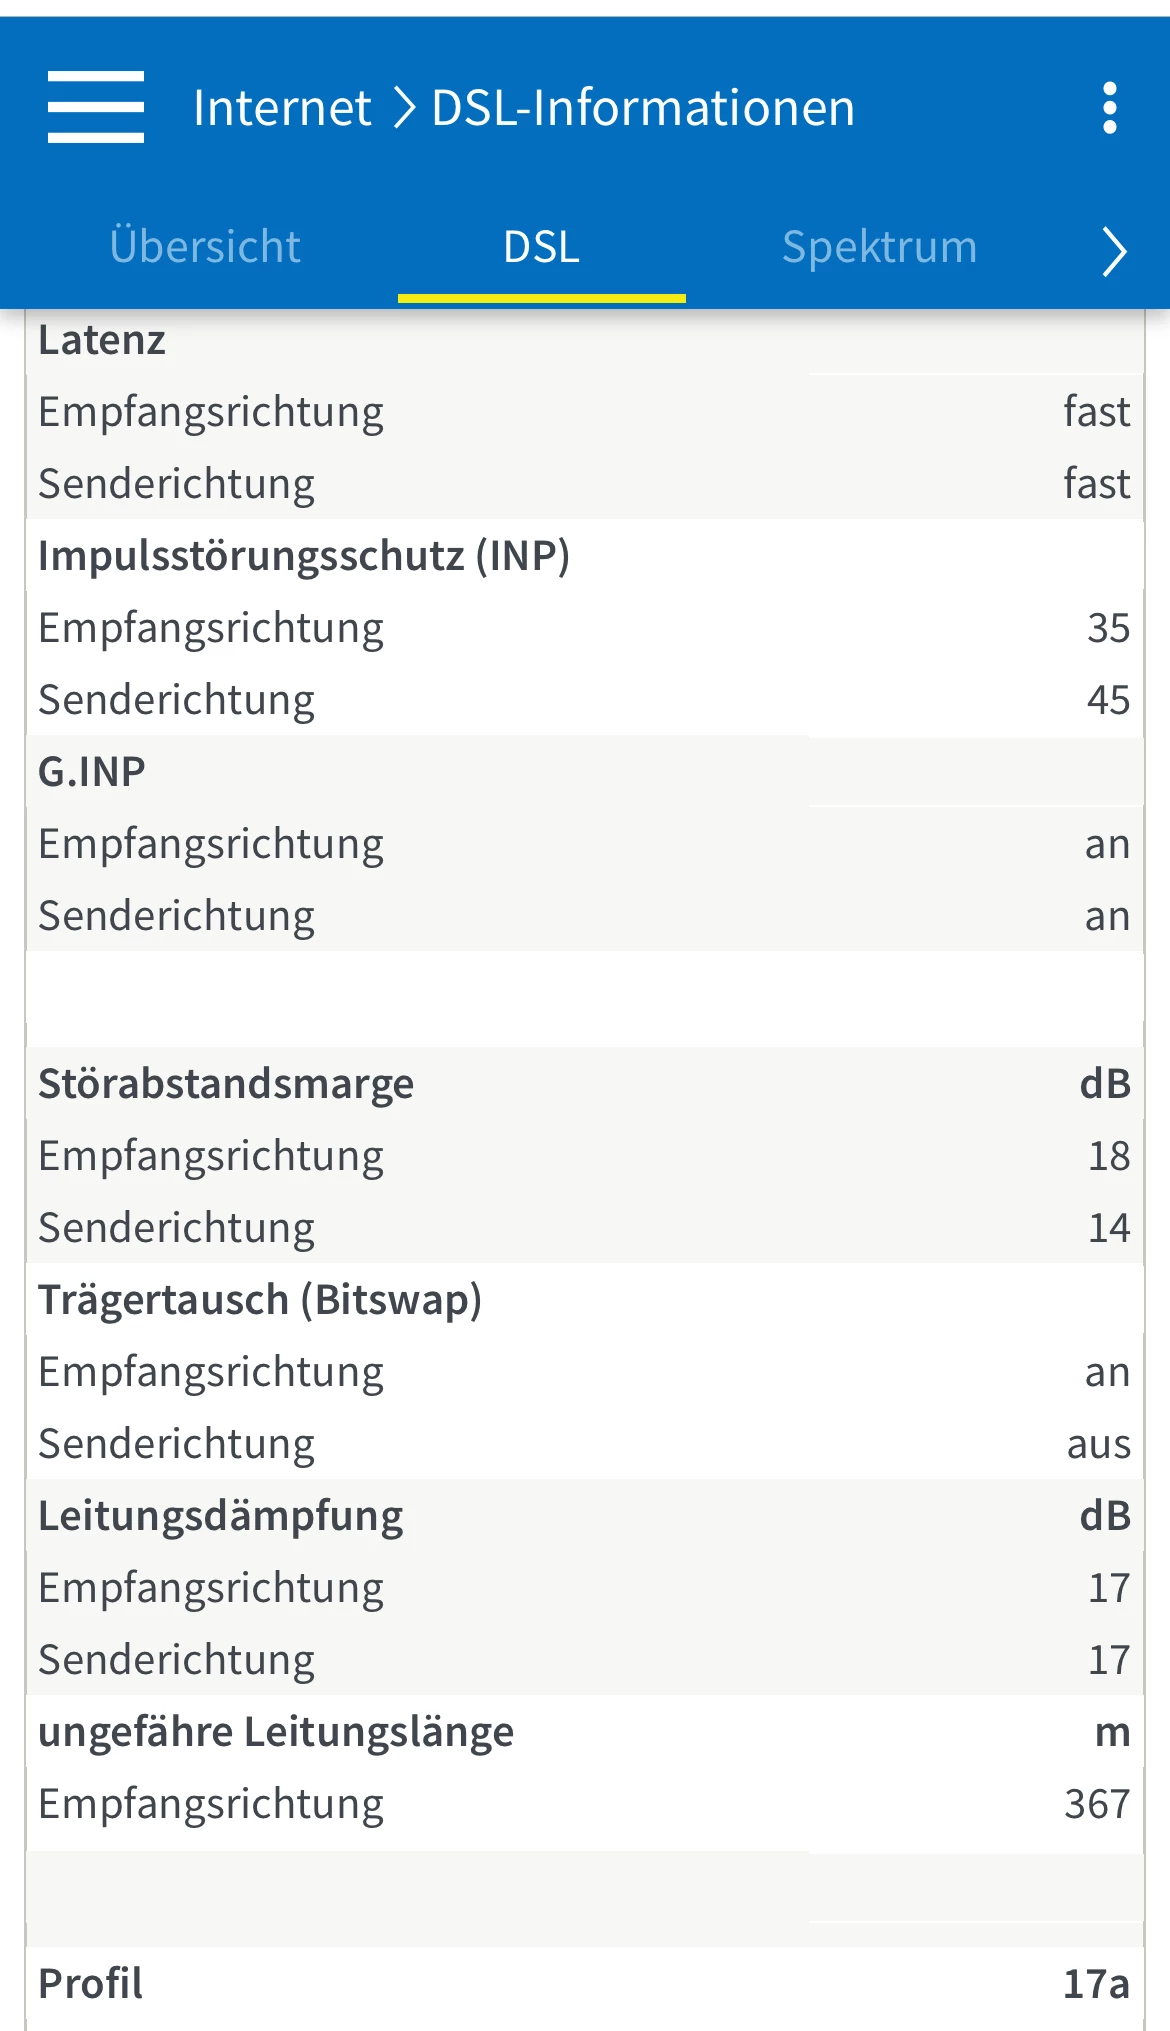This screenshot has width=1170, height=2031.
Task: Click the breadcrumb chevron after Internet
Action: click(403, 108)
